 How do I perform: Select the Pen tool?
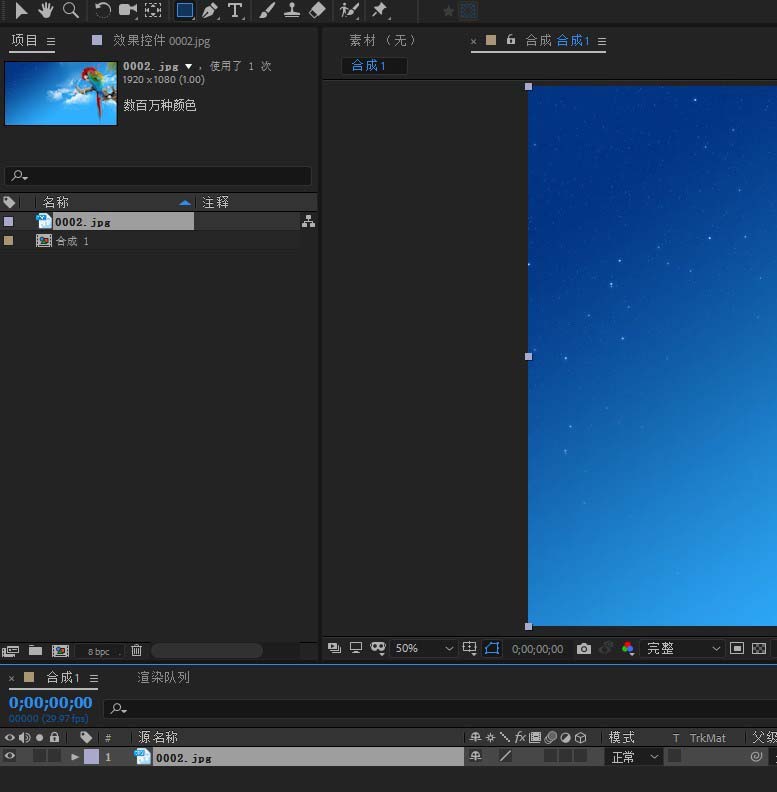point(209,10)
